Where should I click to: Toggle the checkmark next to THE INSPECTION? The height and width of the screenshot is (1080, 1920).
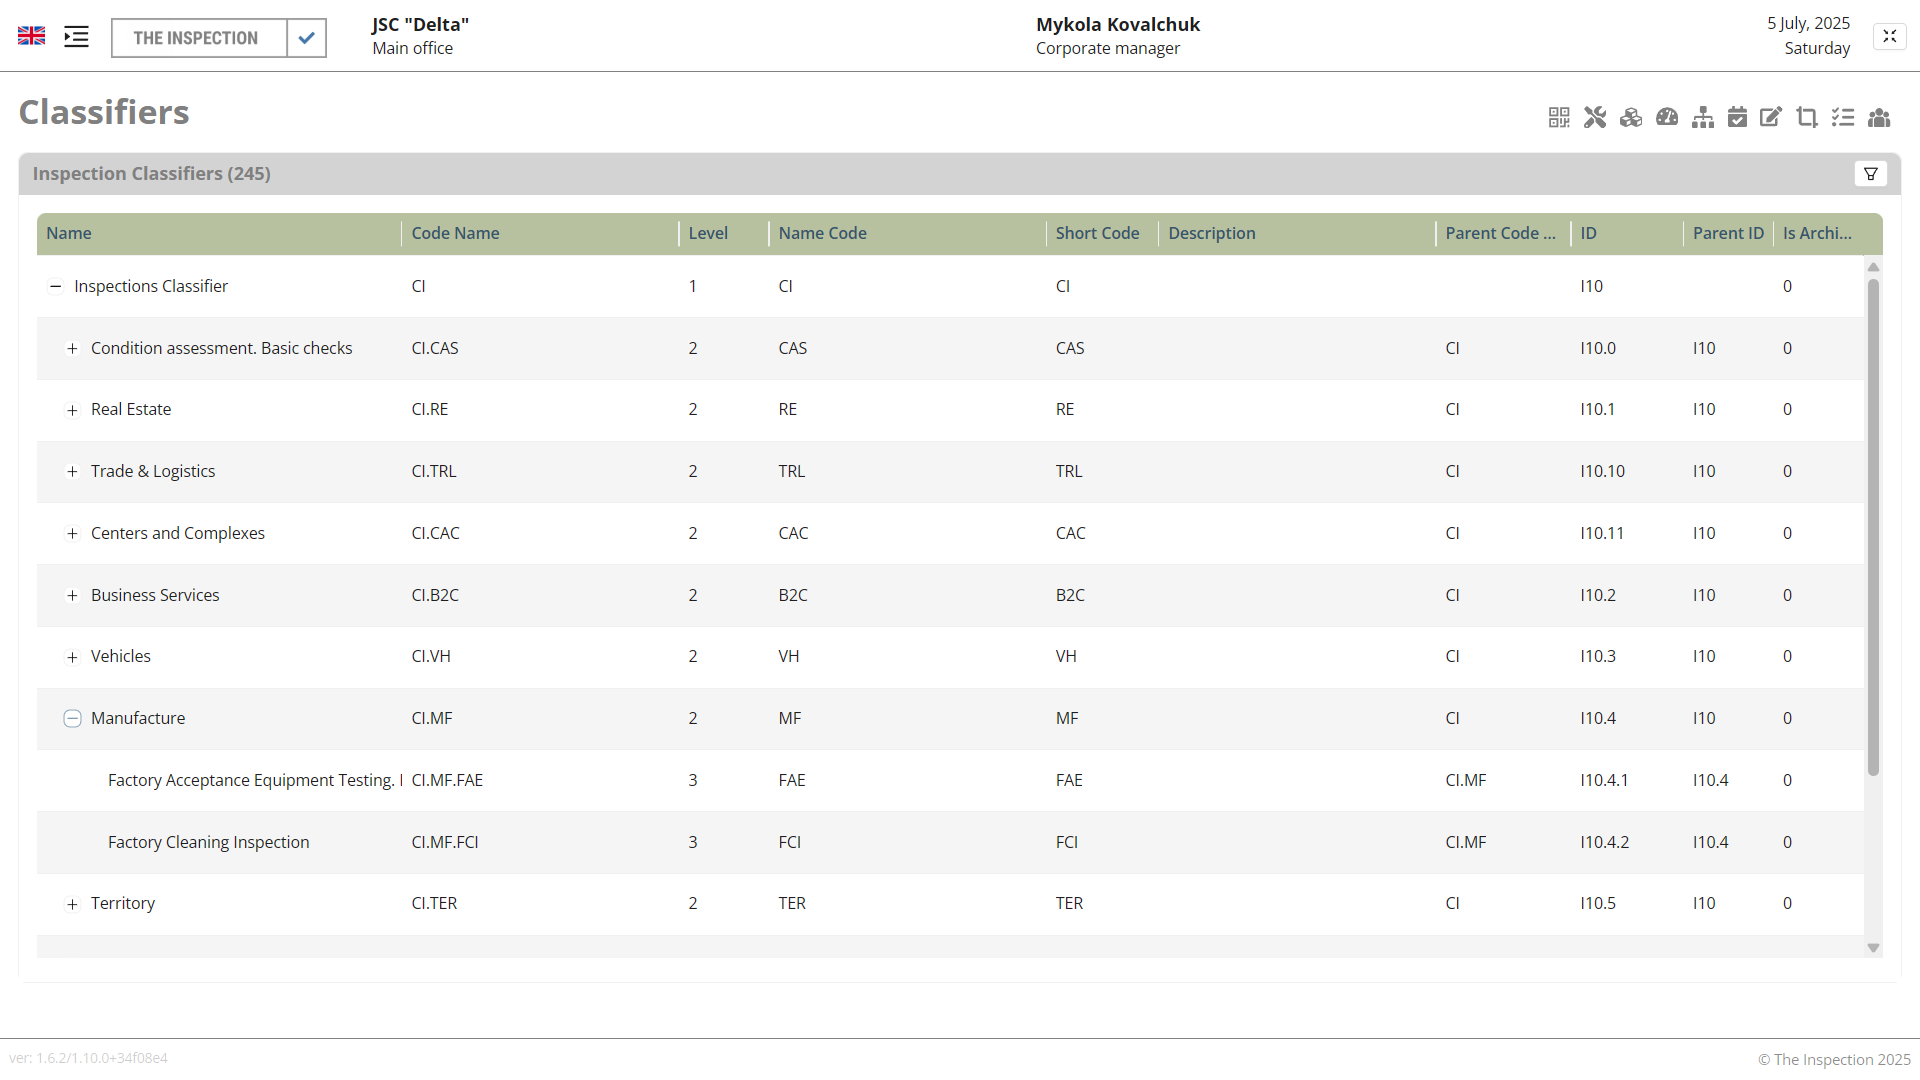coord(306,38)
